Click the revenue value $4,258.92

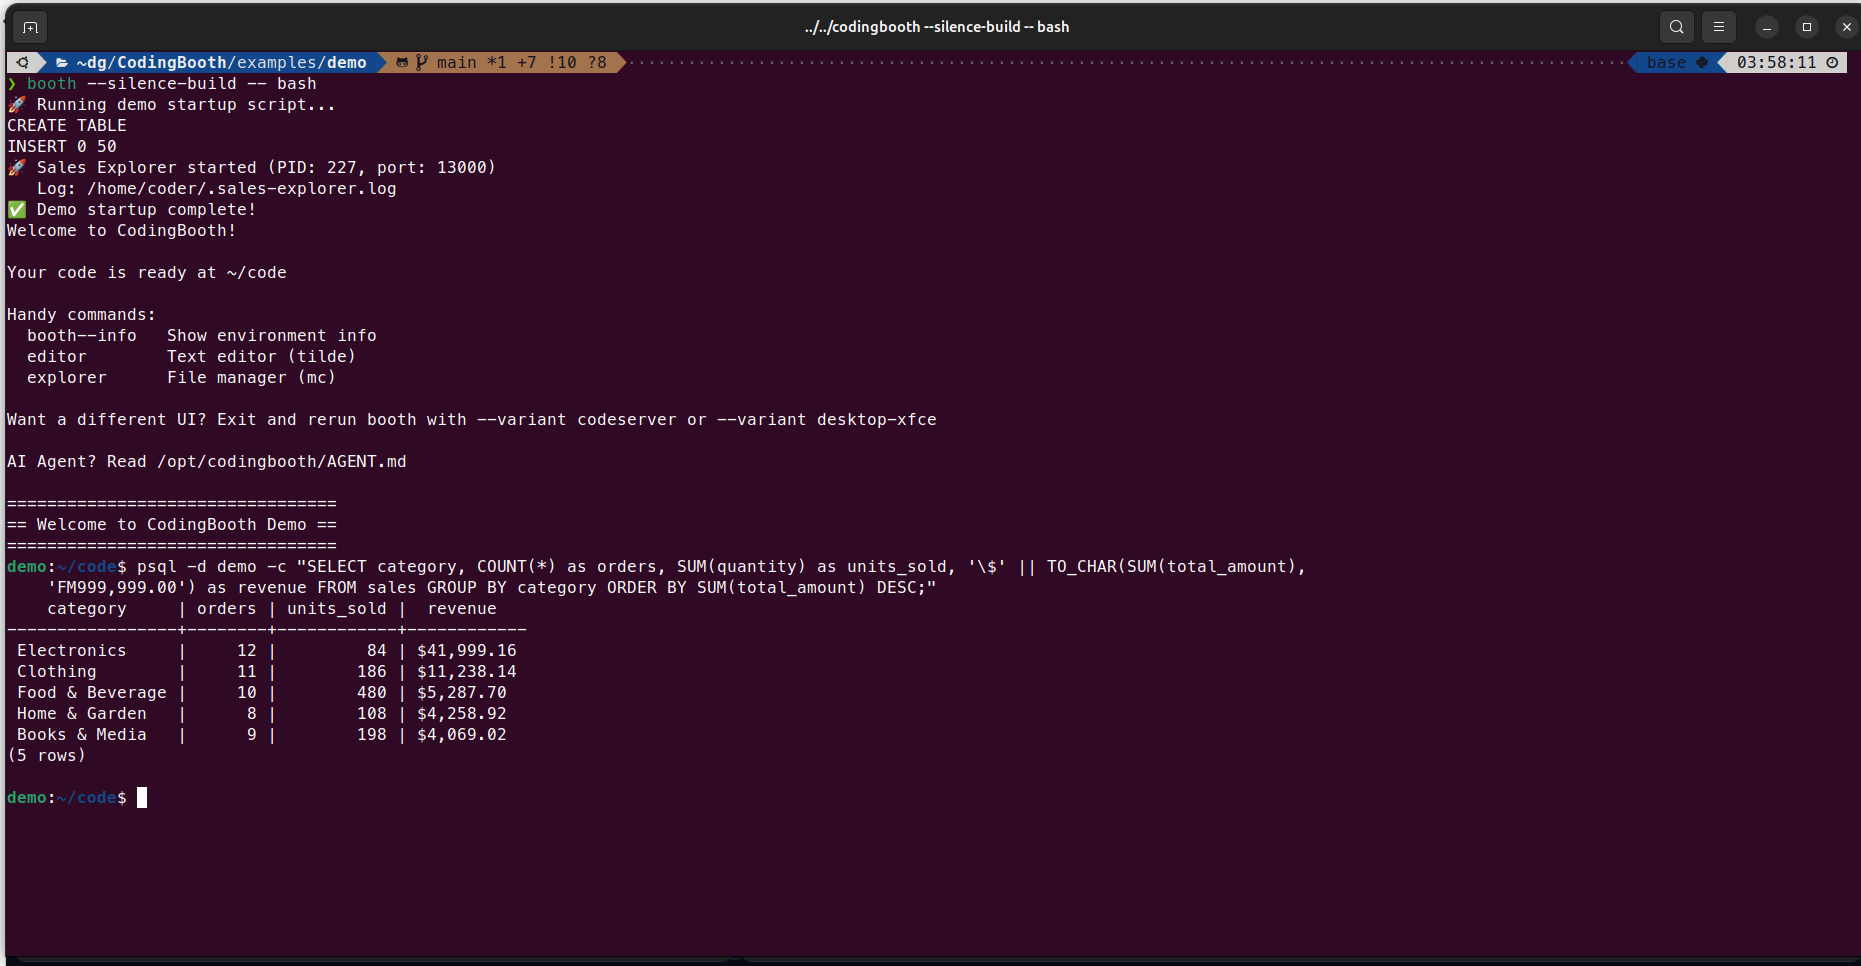[462, 714]
